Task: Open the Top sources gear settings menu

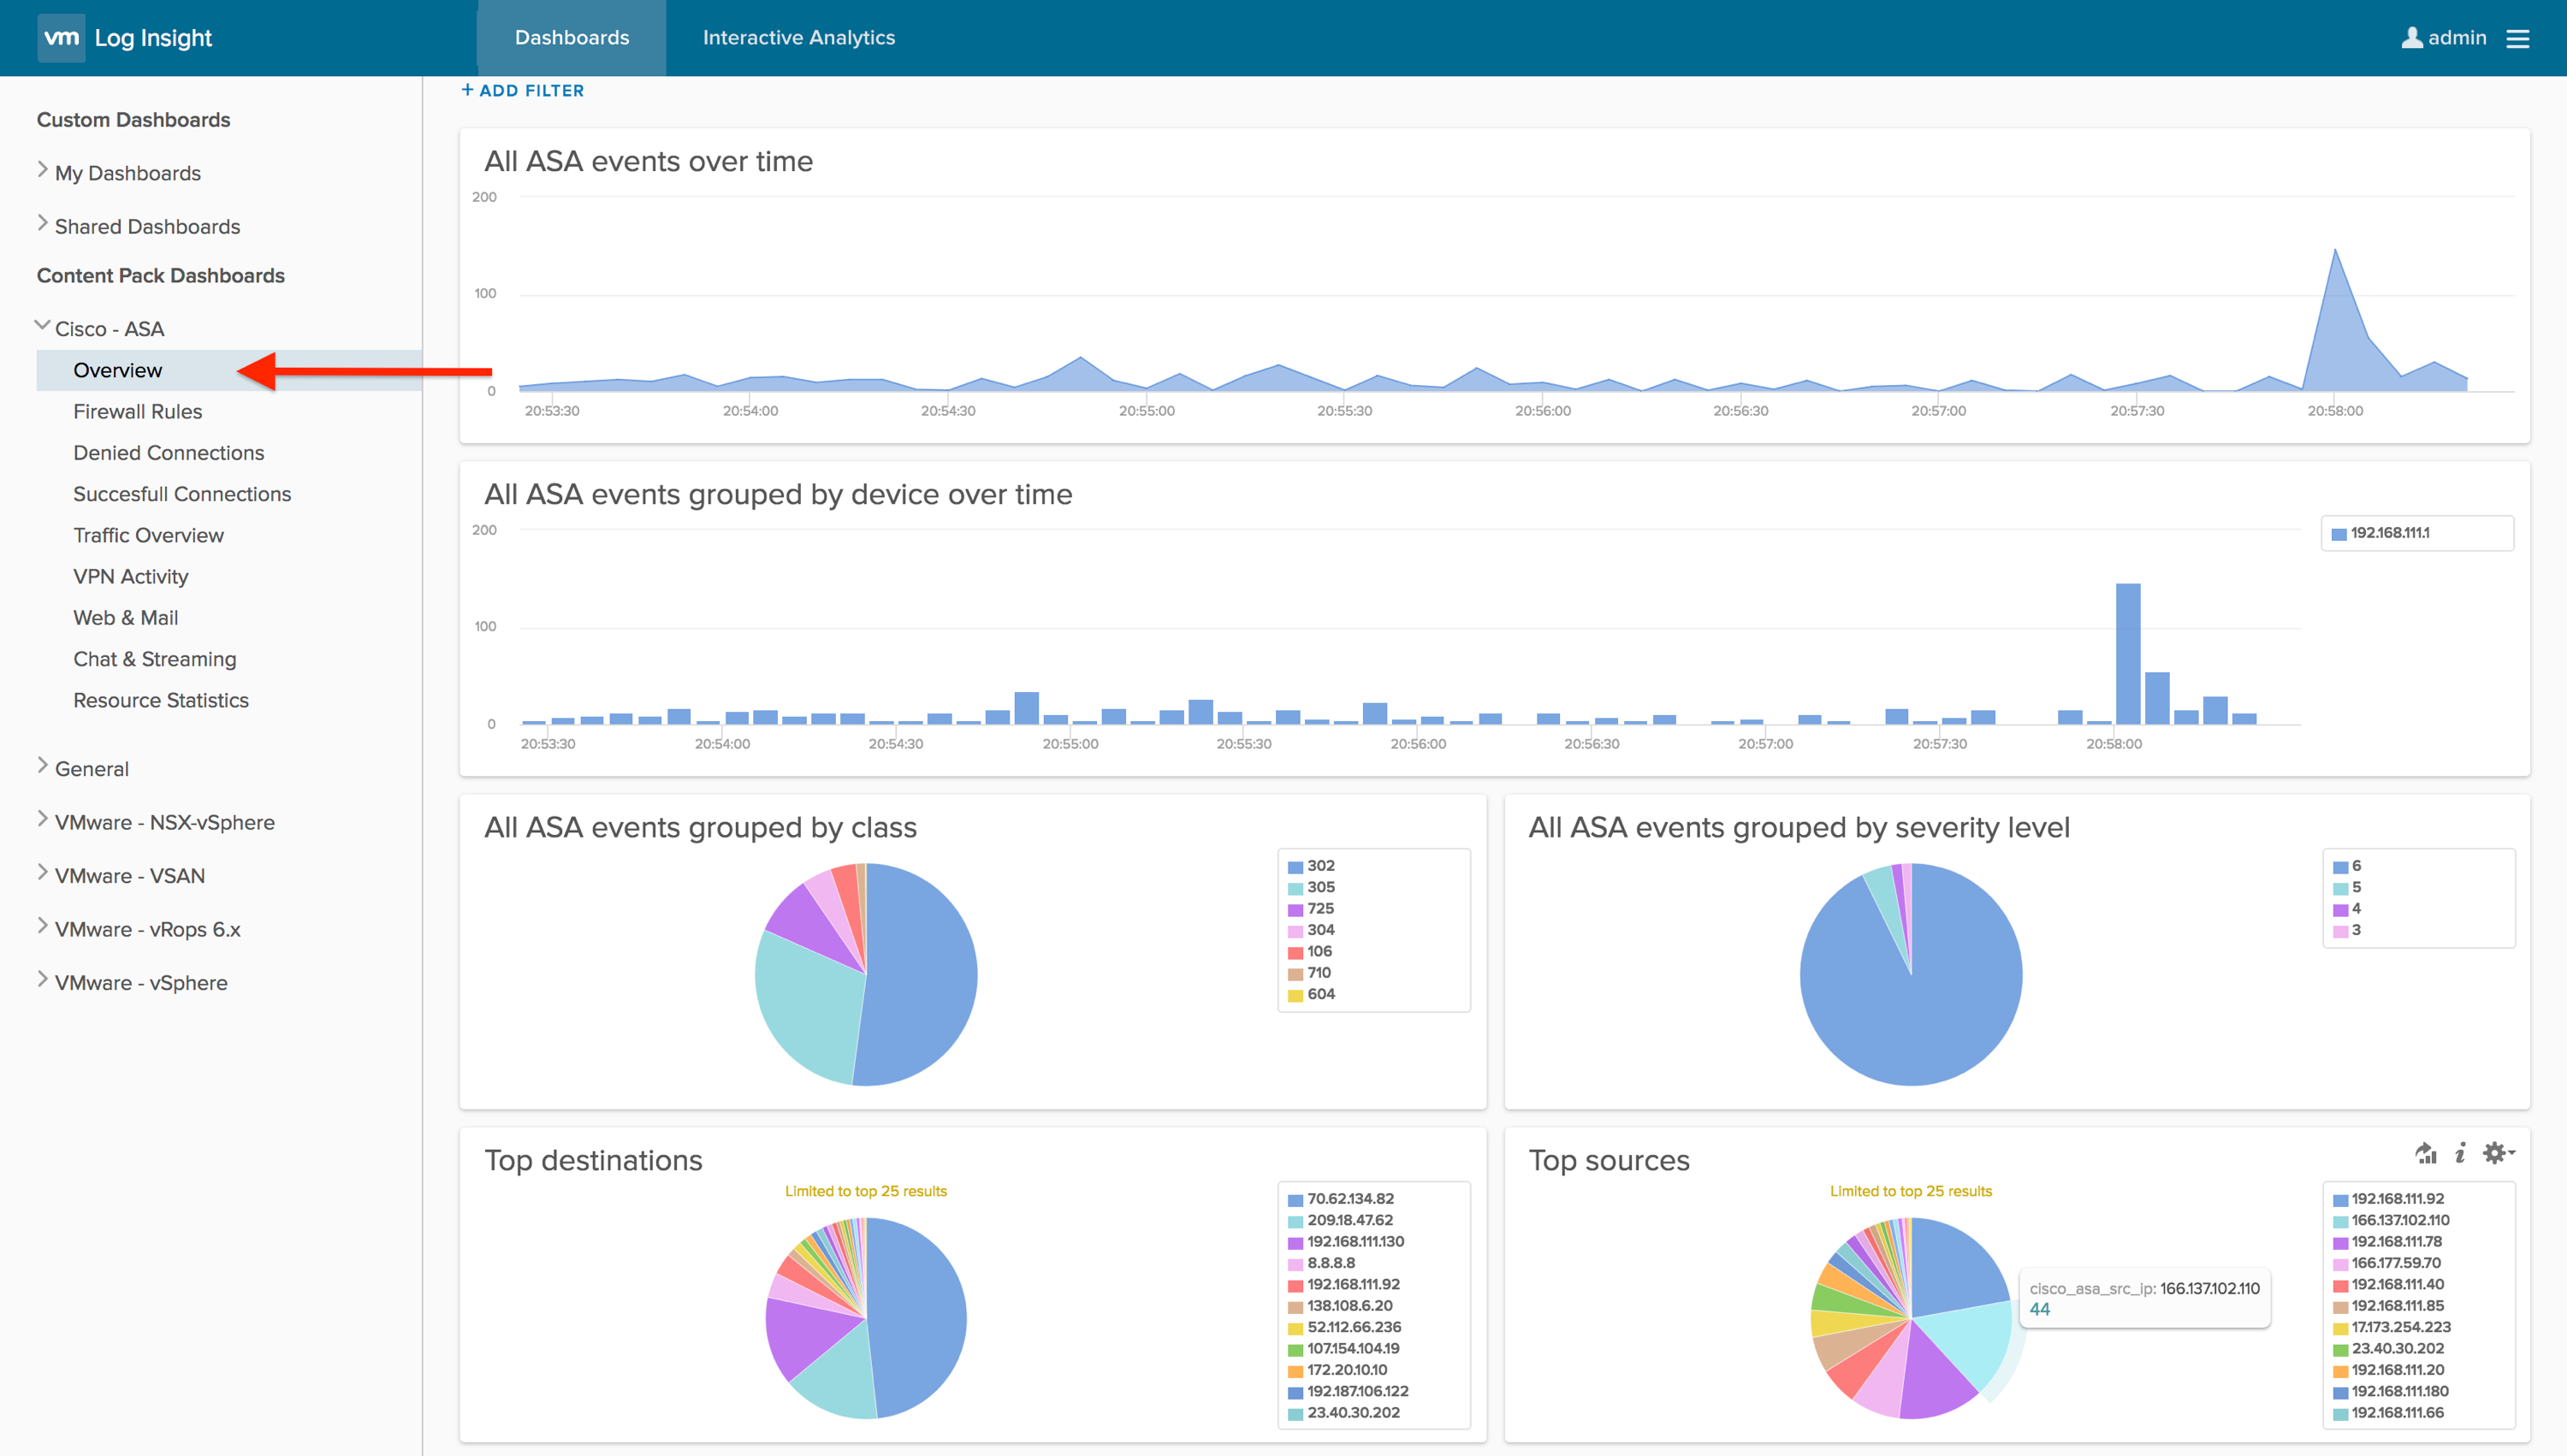Action: (2497, 1153)
